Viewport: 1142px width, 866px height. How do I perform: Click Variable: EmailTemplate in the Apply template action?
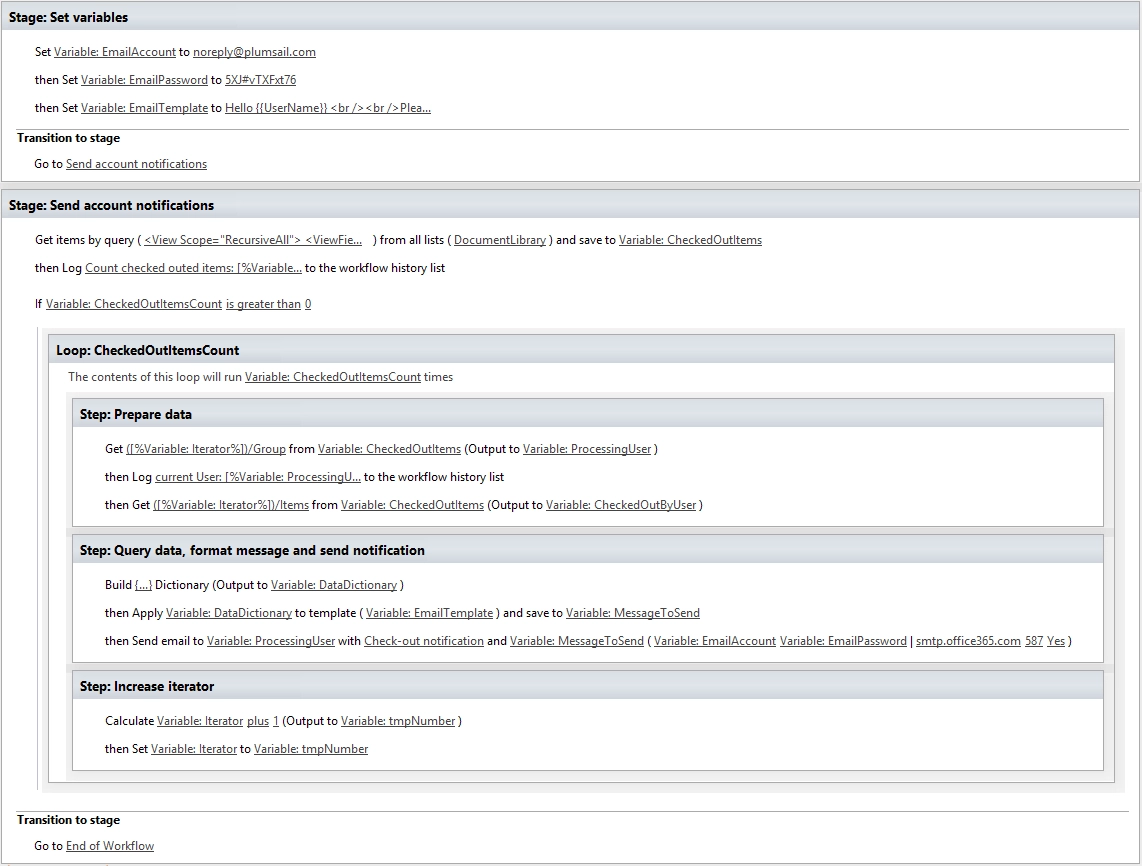pyautogui.click(x=430, y=613)
